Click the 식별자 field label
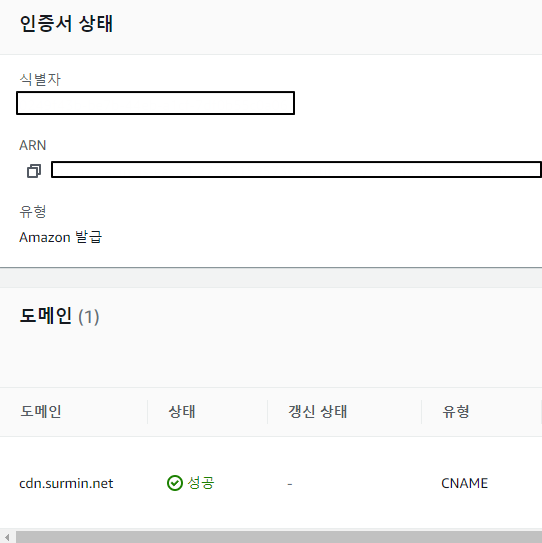Viewport: 542px width, 543px height. click(x=40, y=79)
